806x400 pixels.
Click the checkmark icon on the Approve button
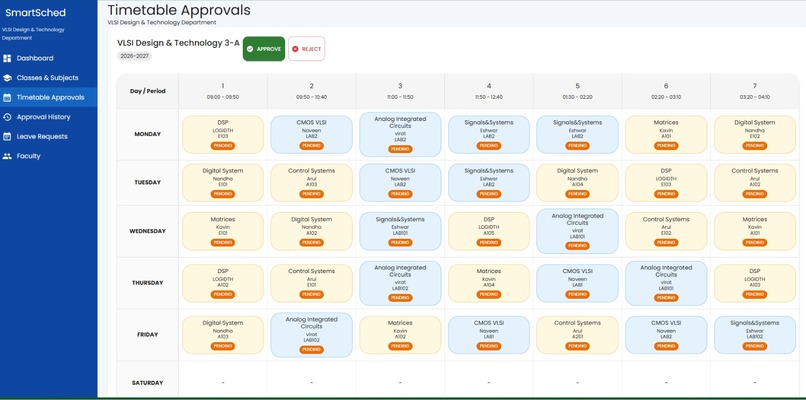point(250,49)
